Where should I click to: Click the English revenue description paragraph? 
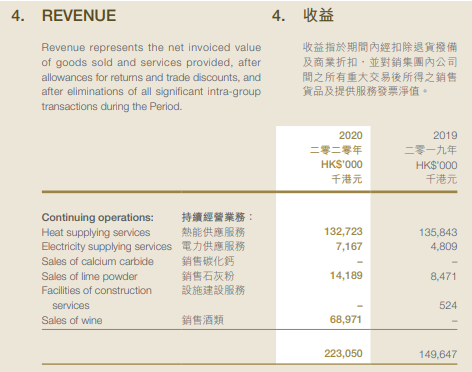(x=151, y=77)
